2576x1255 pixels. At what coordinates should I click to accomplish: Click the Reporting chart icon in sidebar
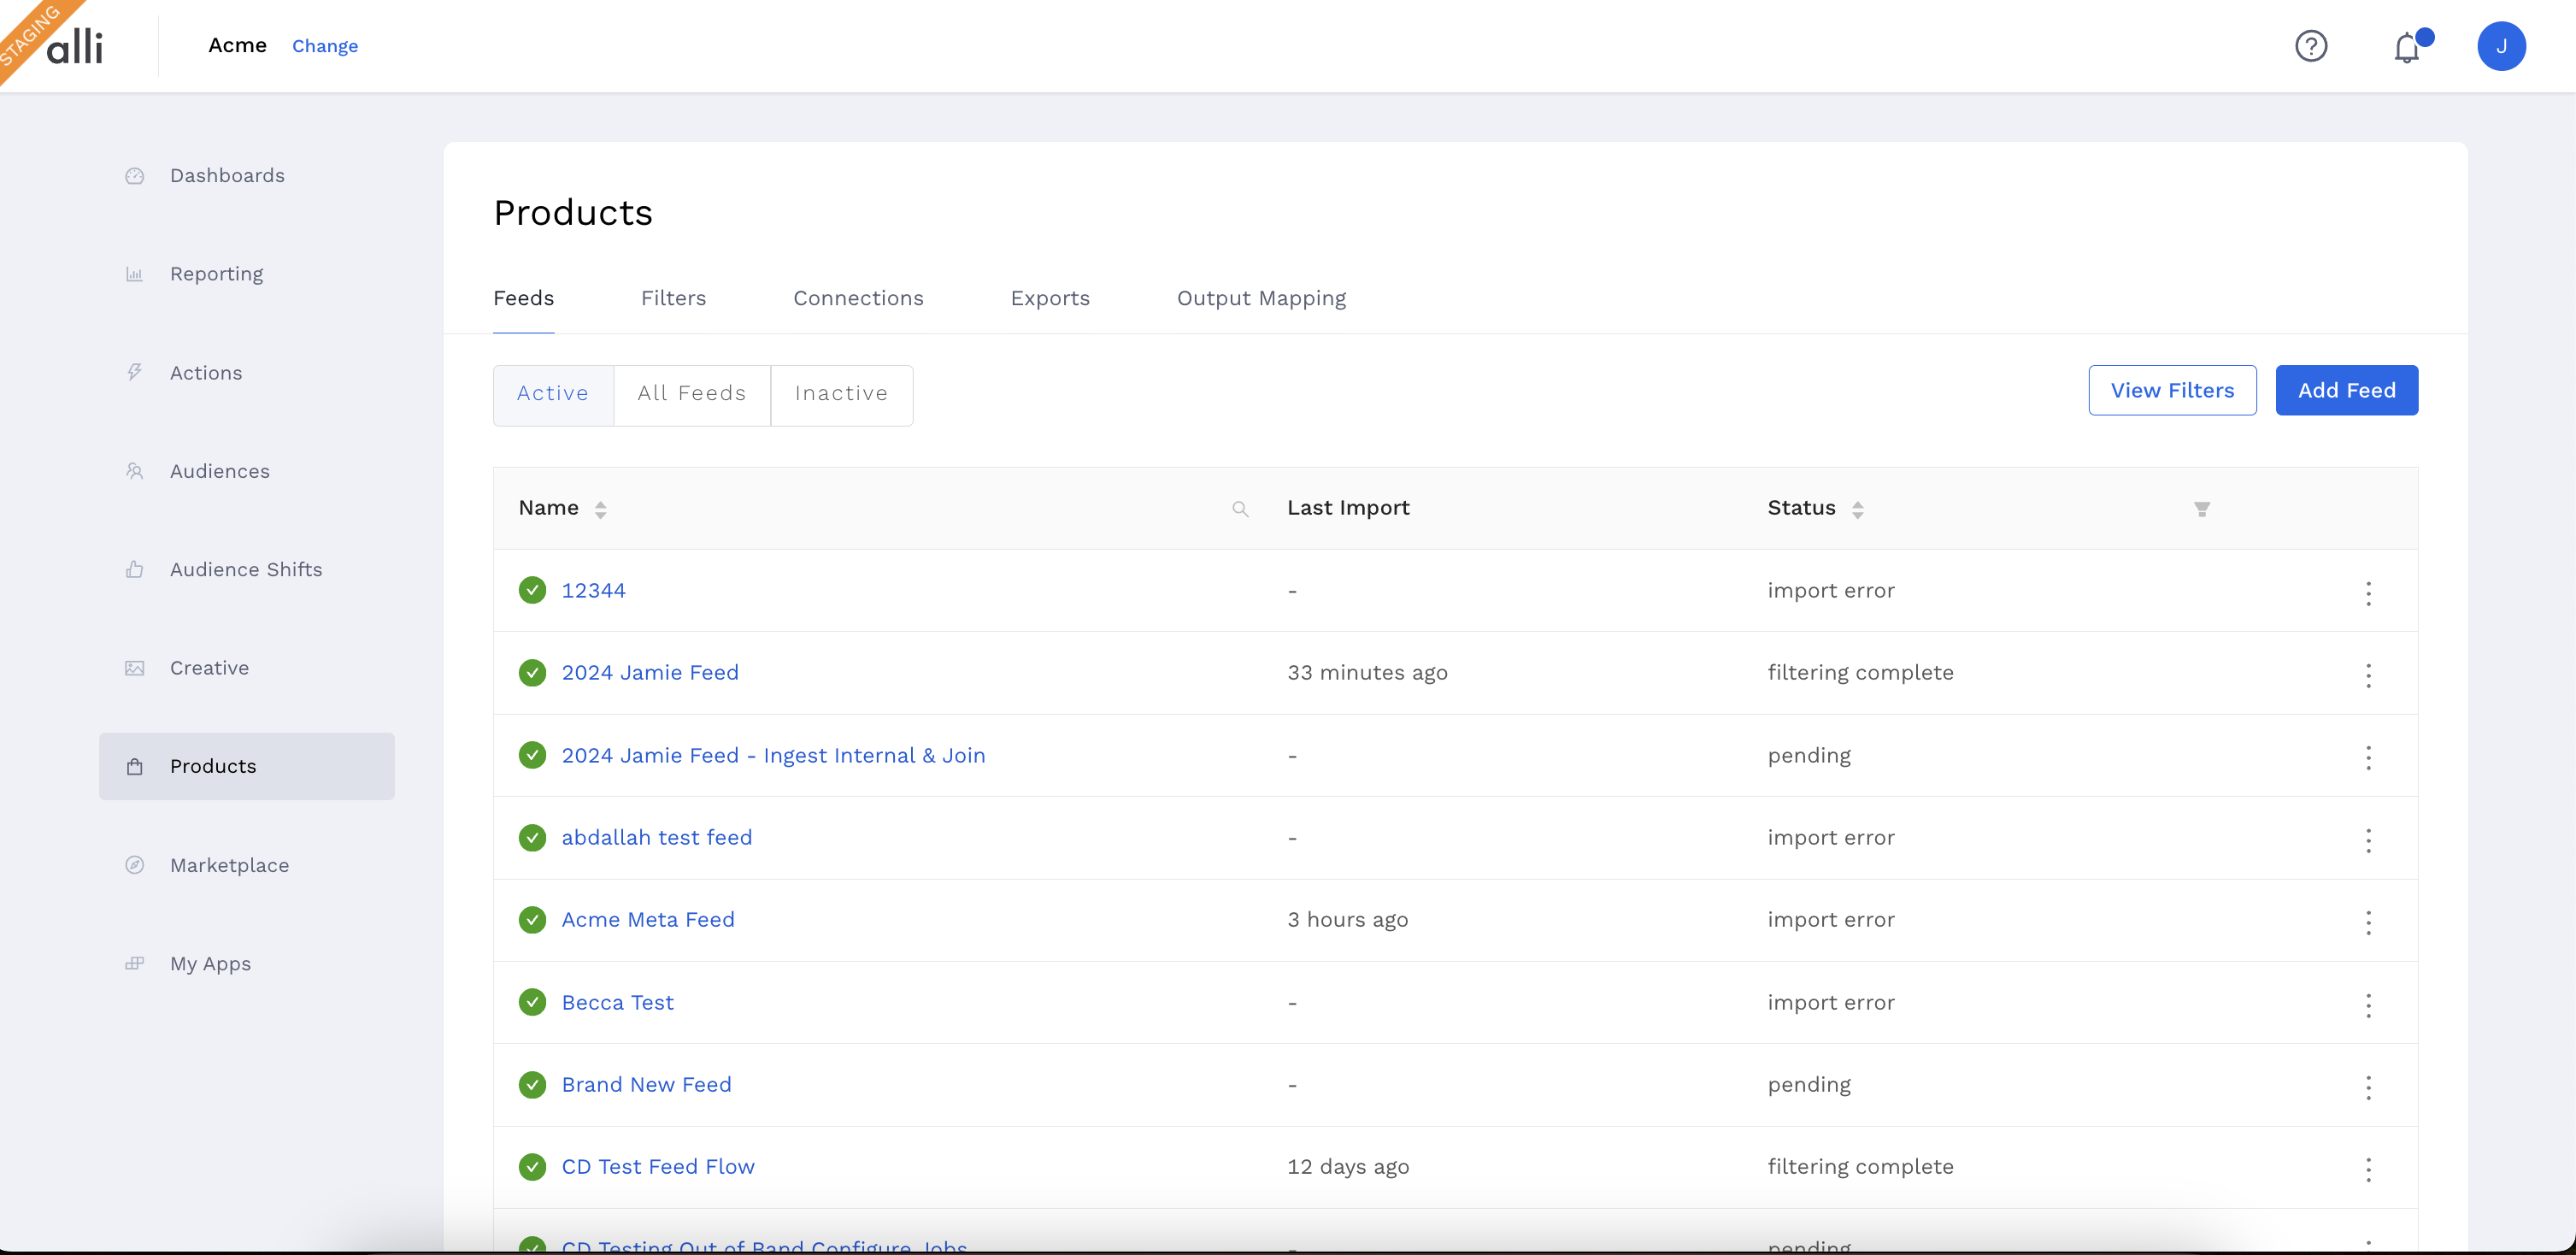coord(135,274)
